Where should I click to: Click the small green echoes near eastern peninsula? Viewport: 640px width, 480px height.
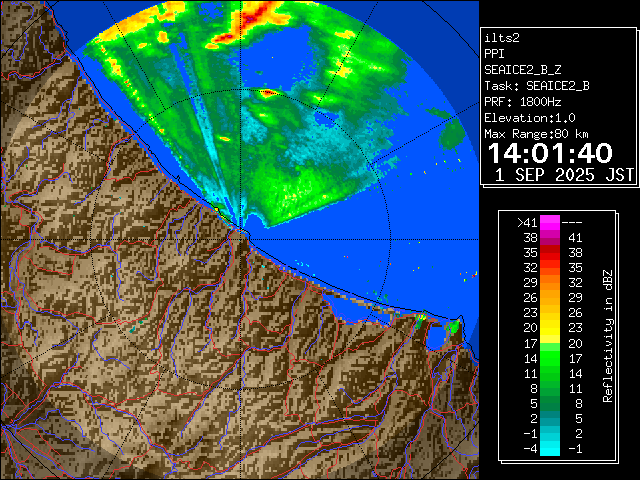point(453,326)
